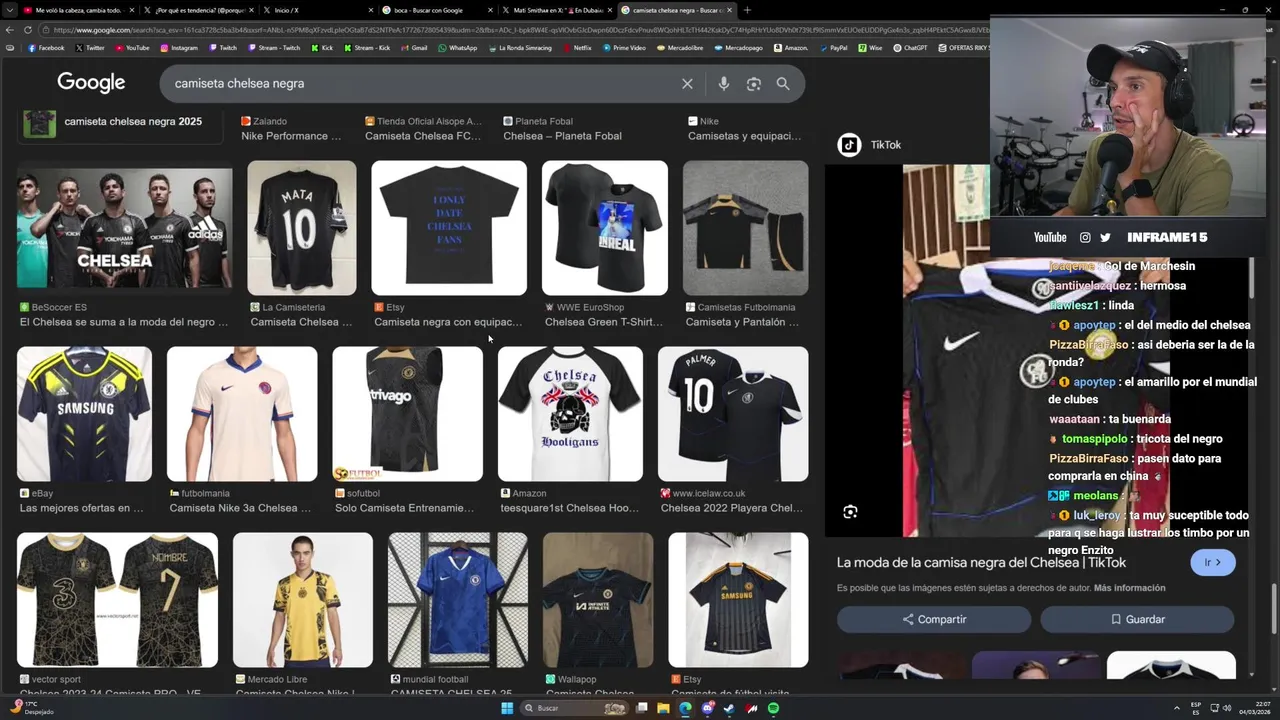This screenshot has height=720, width=1280.
Task: Show hidden system tray icons
Action: tap(1177, 708)
